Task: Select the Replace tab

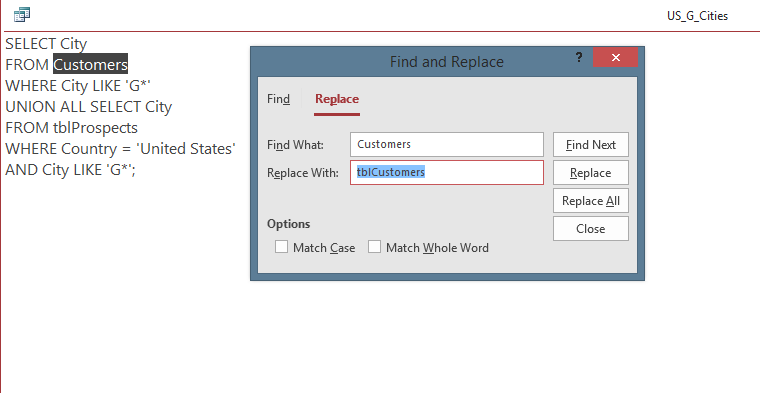Action: tap(337, 99)
